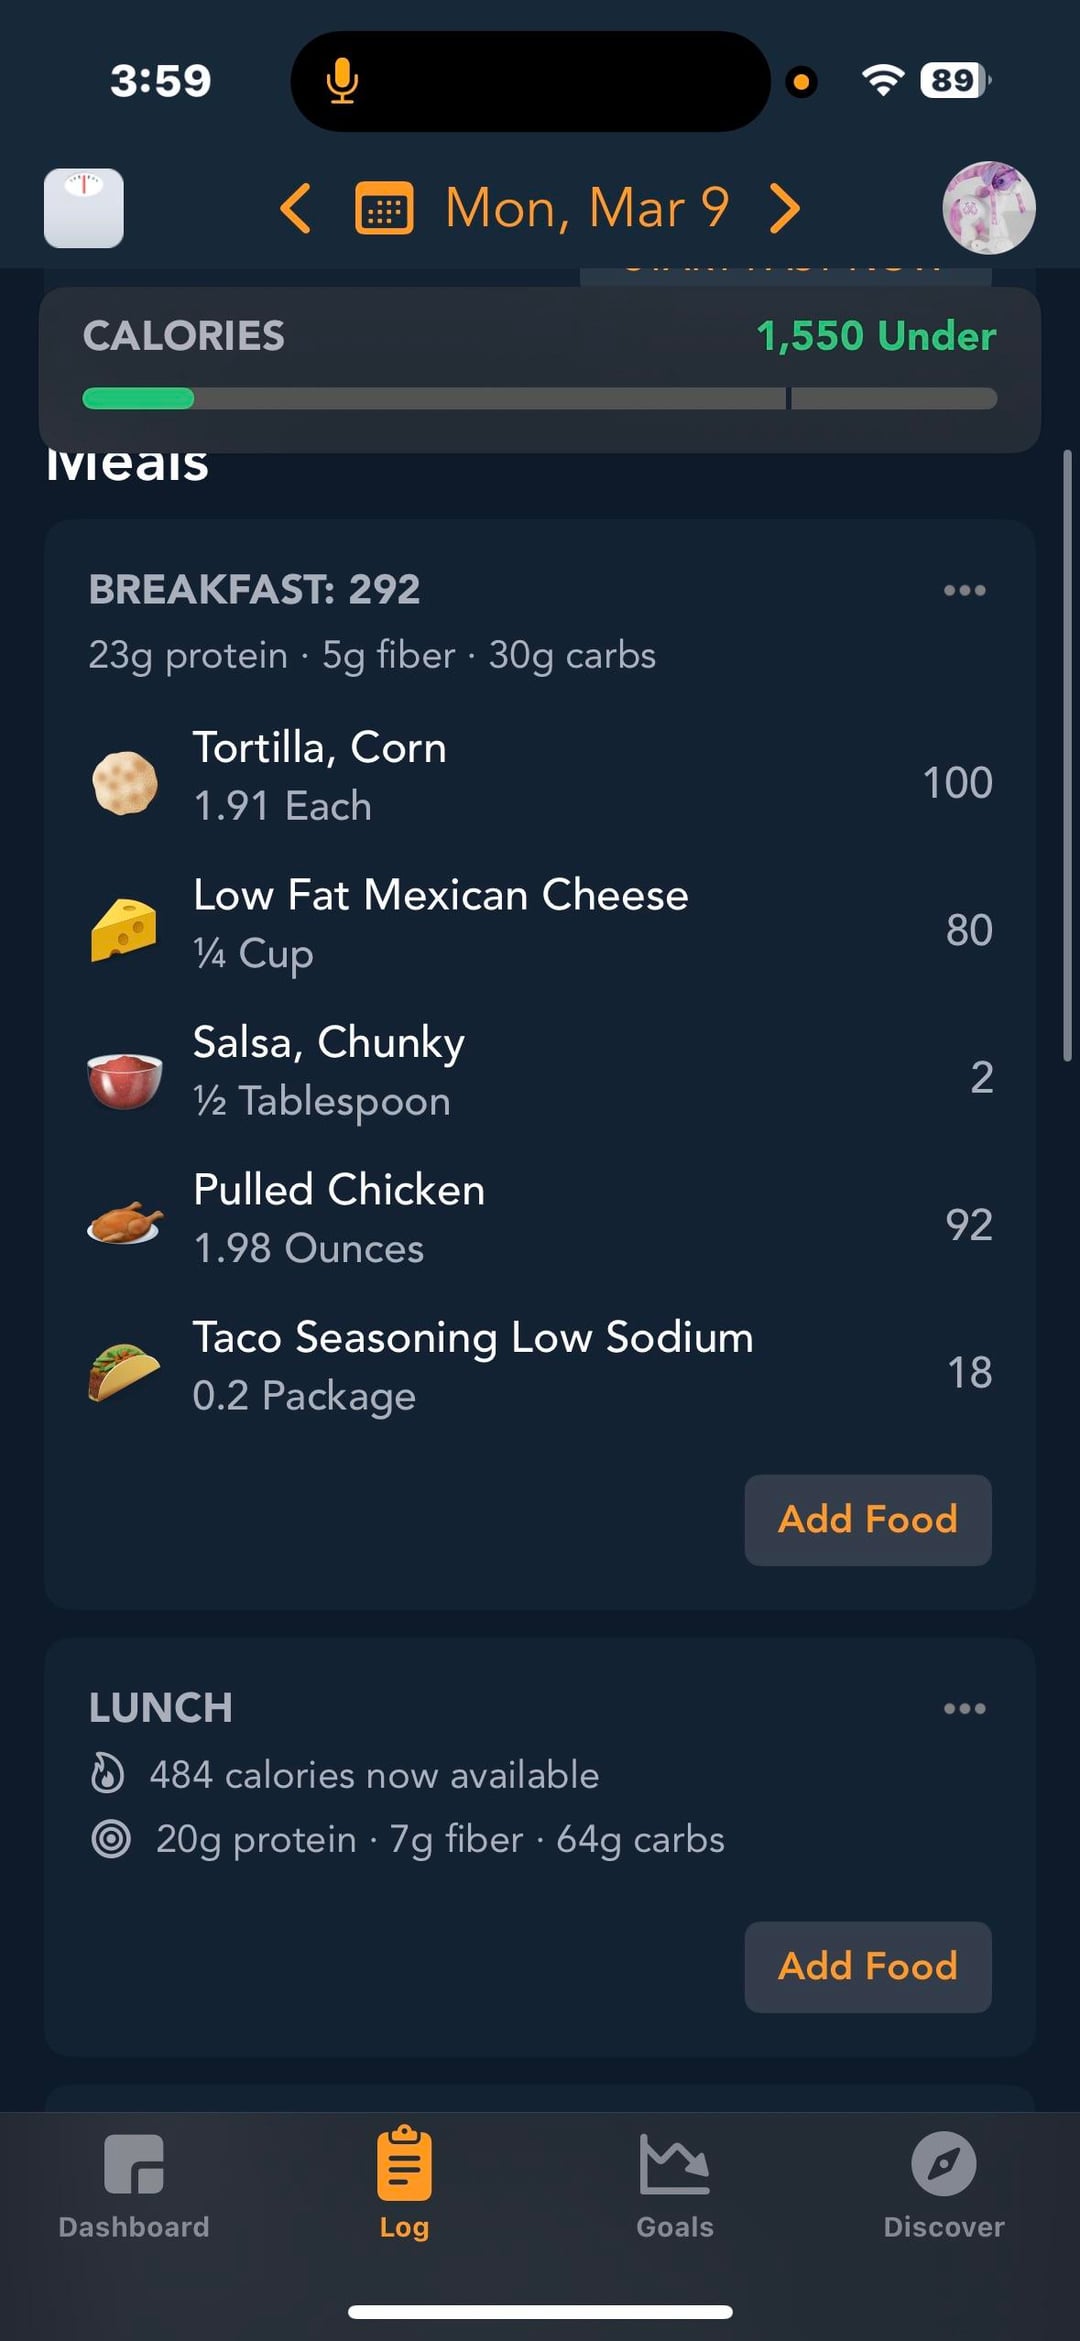The image size is (1080, 2341).
Task: Add Food to Lunch
Action: pos(867,1966)
